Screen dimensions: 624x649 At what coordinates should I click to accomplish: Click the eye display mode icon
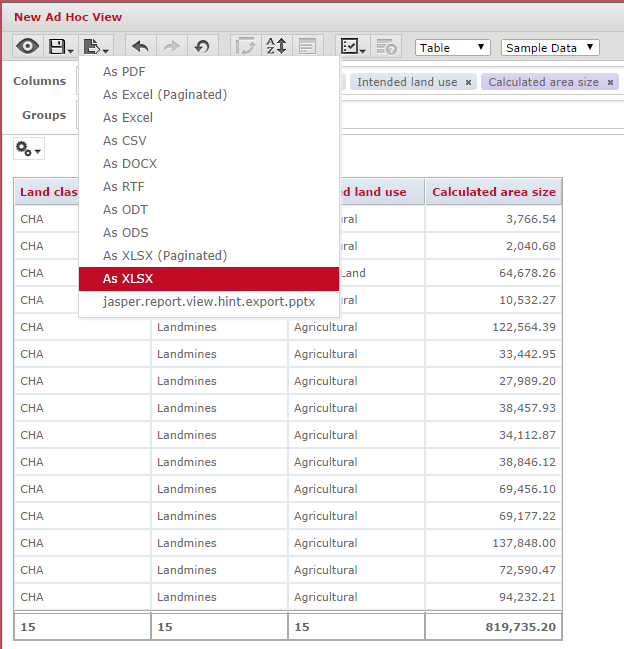tap(28, 47)
